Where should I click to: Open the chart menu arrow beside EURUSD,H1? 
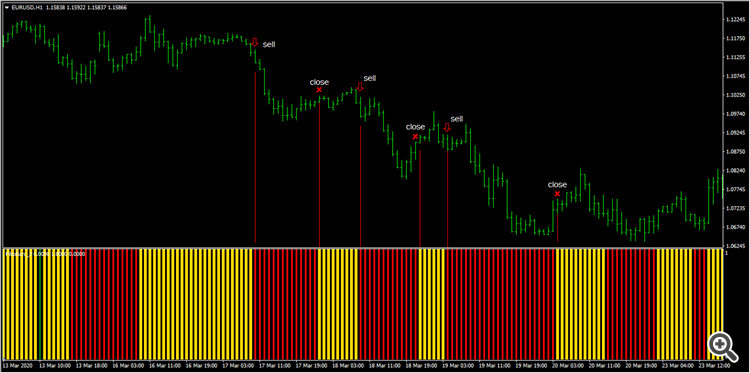click(x=6, y=8)
